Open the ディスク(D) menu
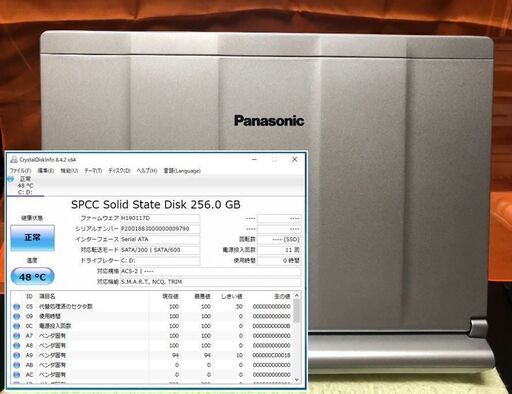The image size is (512, 394). coord(119,171)
